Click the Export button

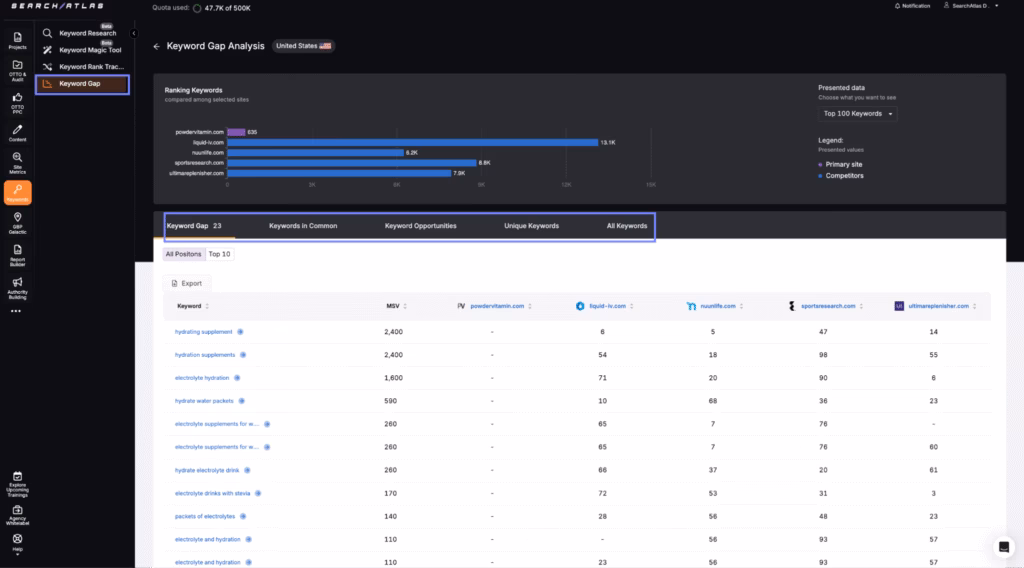185,283
